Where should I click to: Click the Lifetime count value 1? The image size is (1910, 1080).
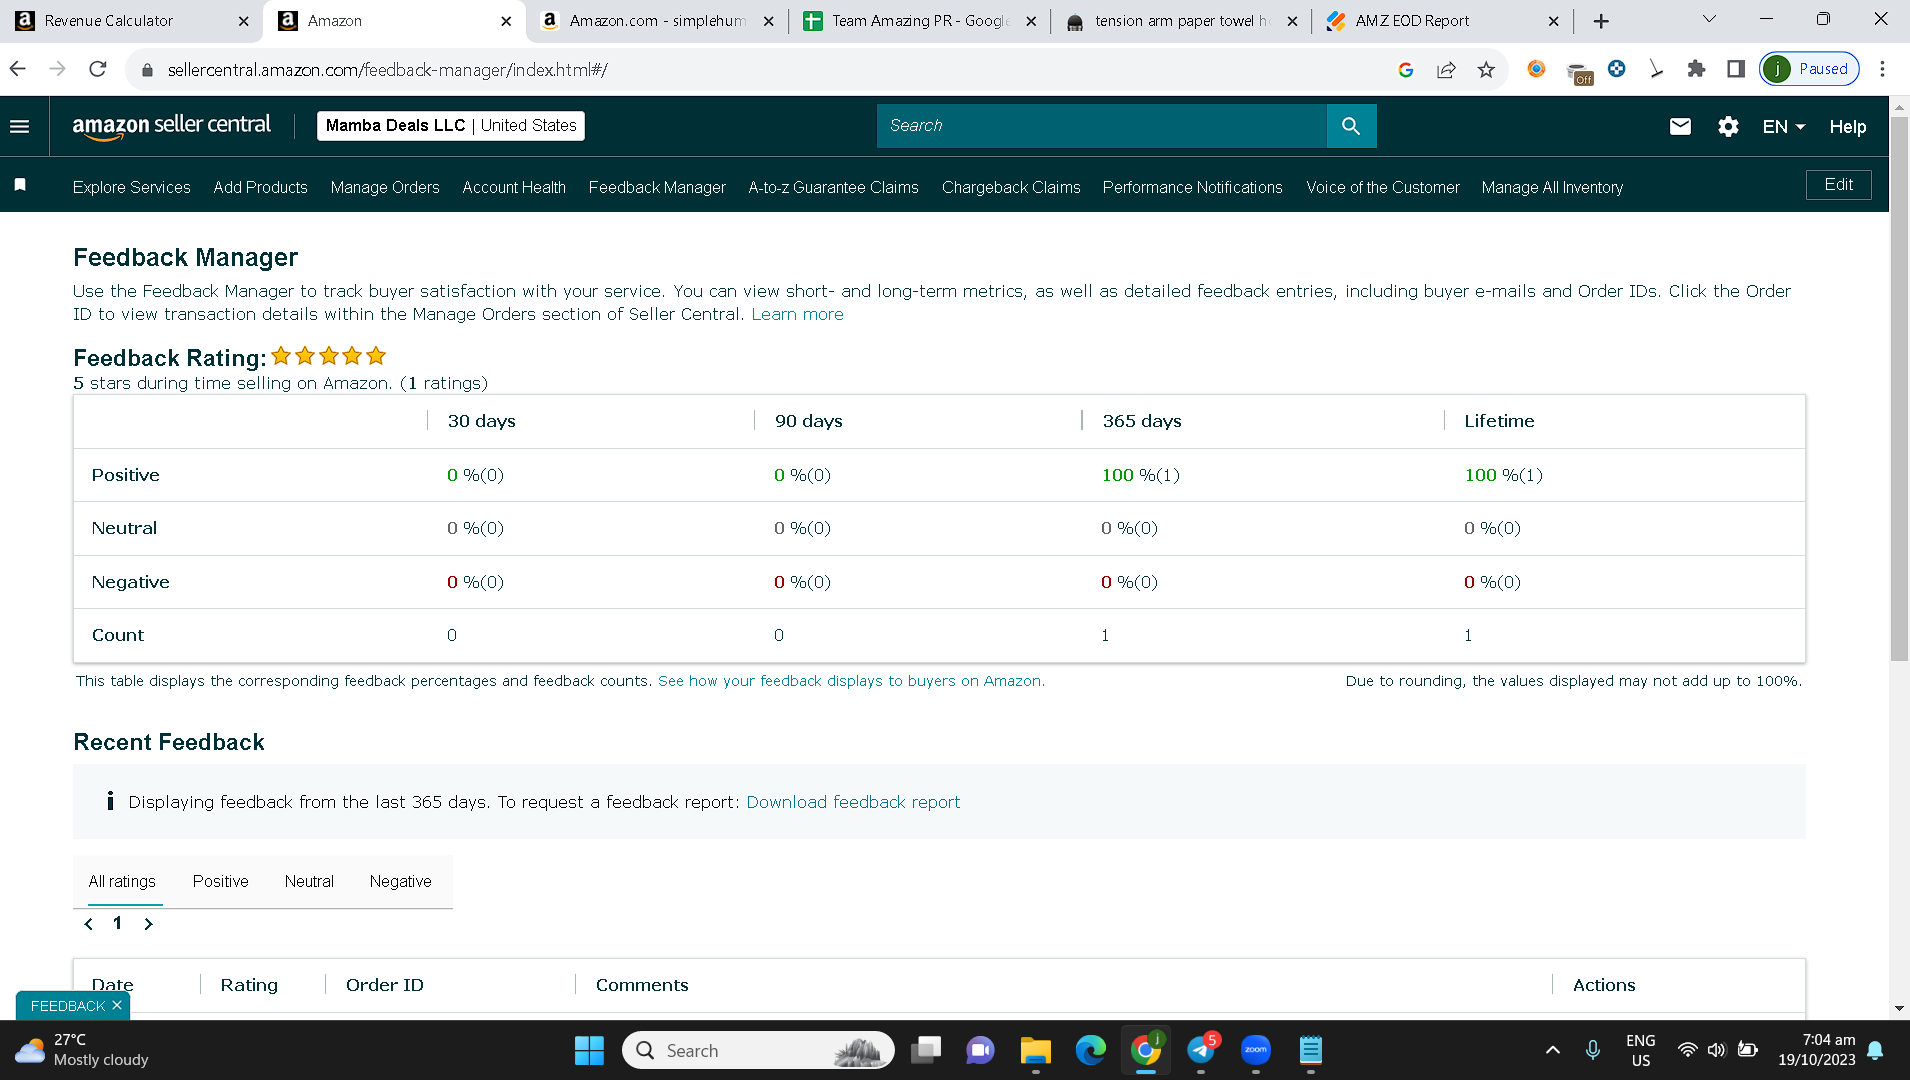click(1468, 635)
